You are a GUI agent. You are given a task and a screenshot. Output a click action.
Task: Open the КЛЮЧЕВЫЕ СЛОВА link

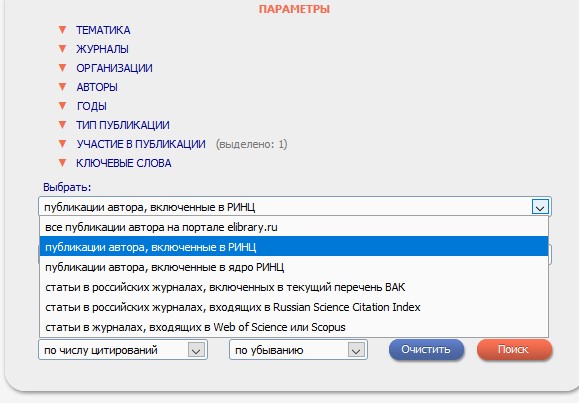point(124,163)
